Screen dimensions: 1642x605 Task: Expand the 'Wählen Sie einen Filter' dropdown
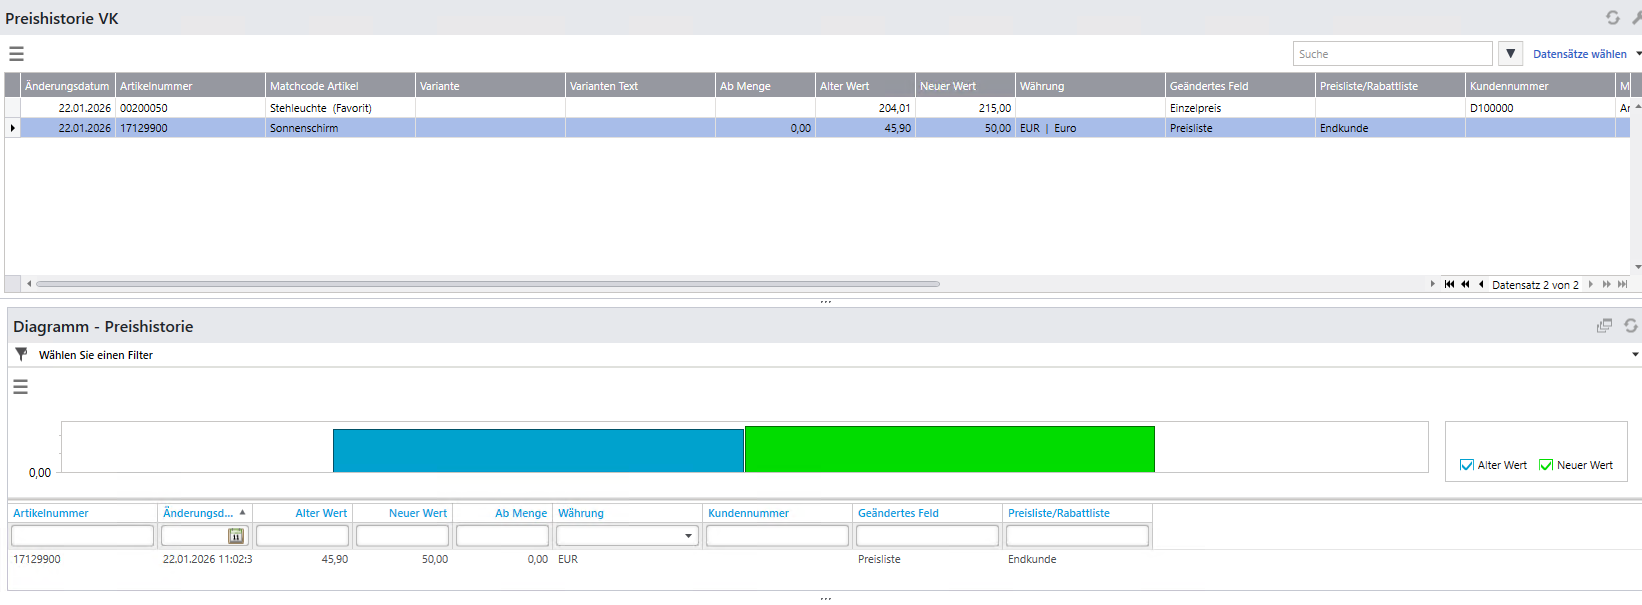click(x=1635, y=355)
